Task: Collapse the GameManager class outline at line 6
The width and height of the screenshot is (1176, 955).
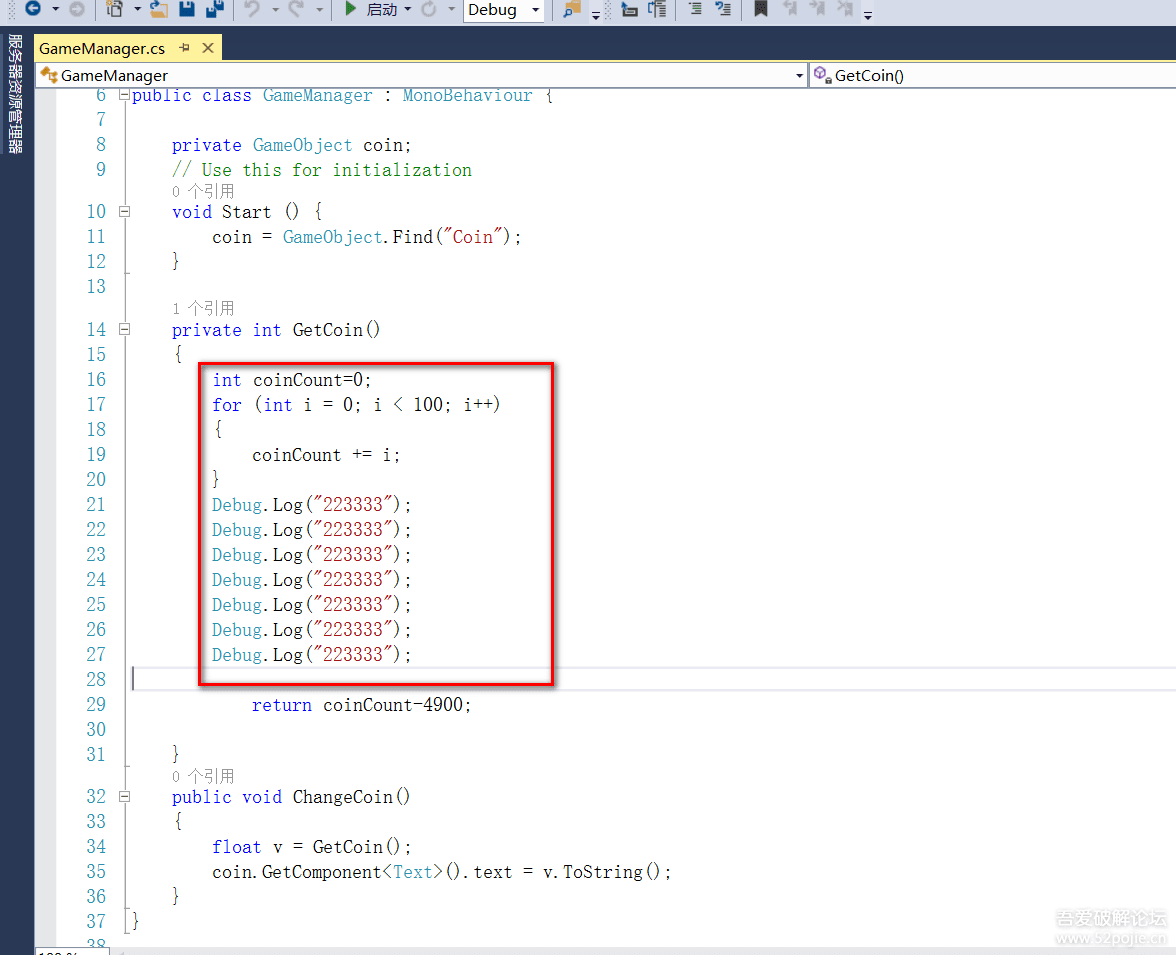Action: point(124,95)
